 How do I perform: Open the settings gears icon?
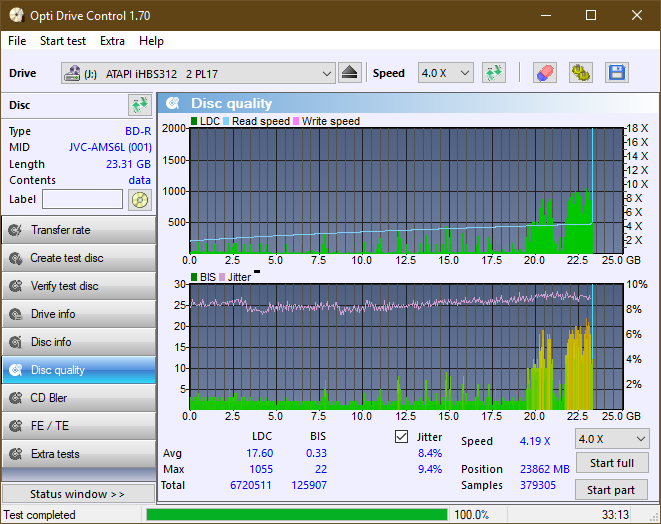click(580, 73)
